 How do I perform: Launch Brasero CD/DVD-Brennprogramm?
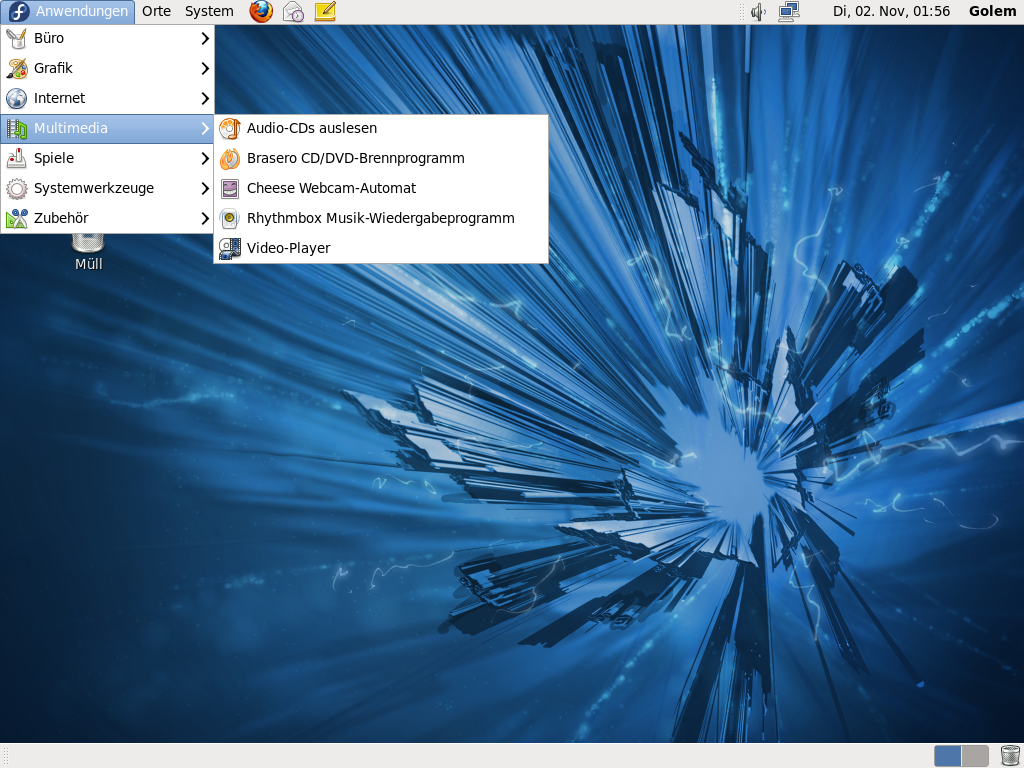pos(355,158)
